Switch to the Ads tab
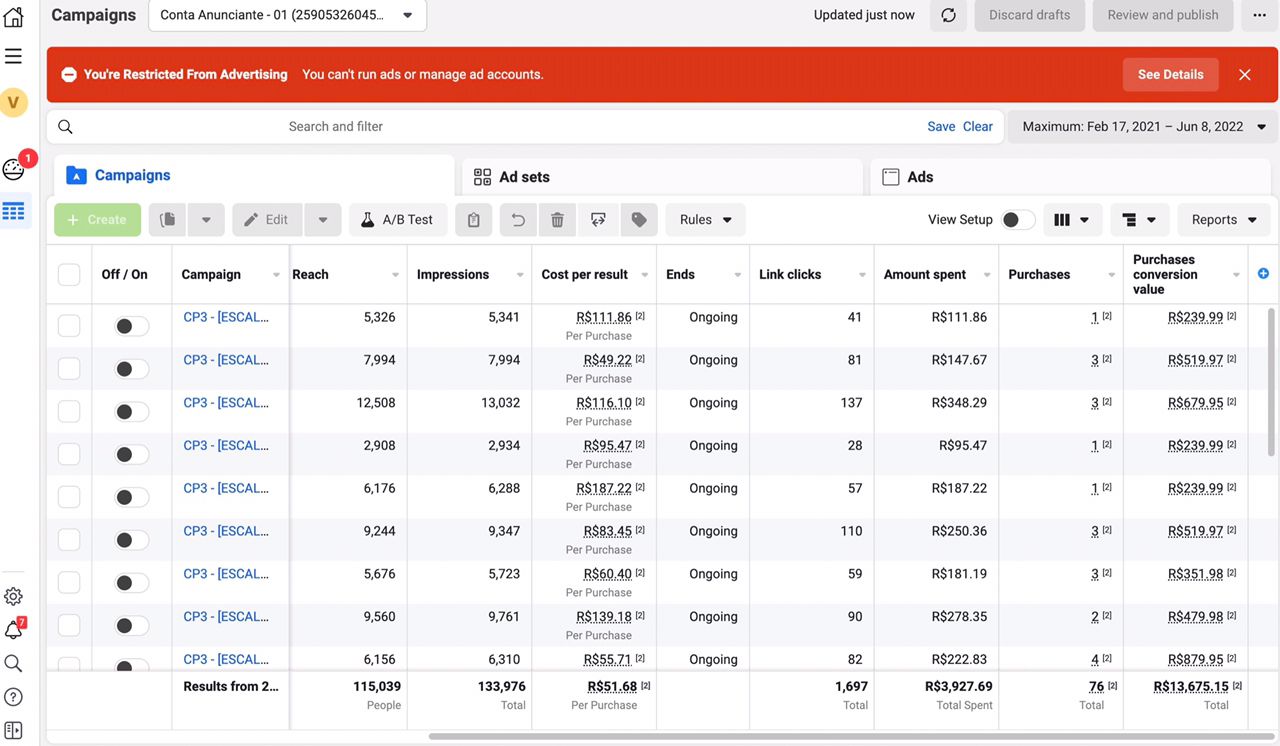1280x746 pixels. (x=1070, y=177)
